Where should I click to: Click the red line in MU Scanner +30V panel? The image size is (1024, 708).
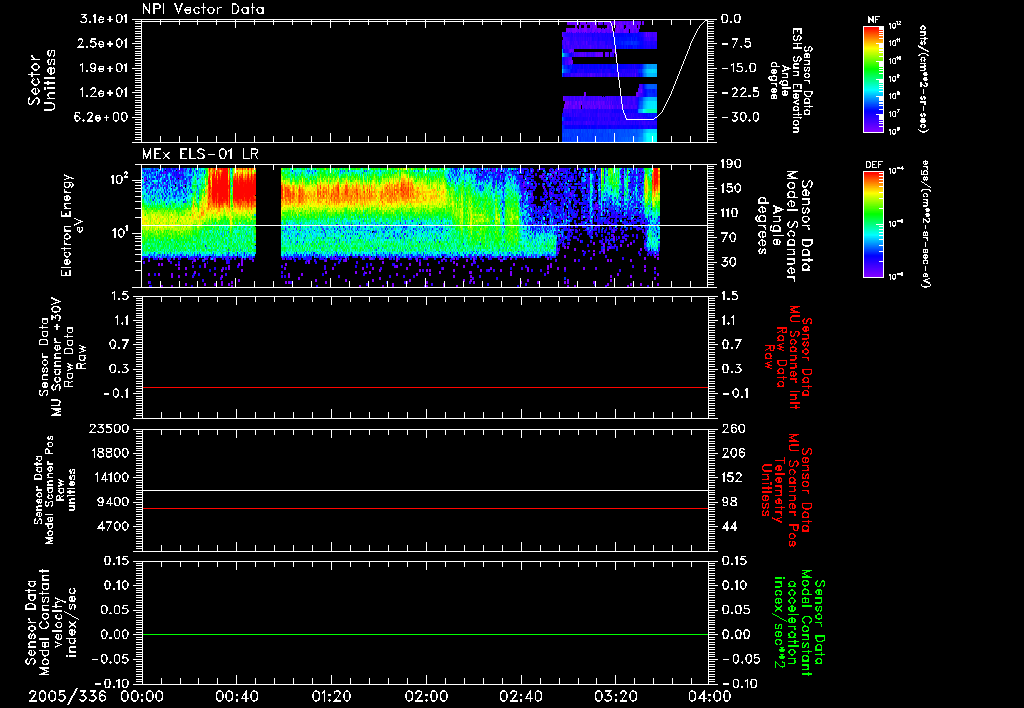click(x=425, y=388)
